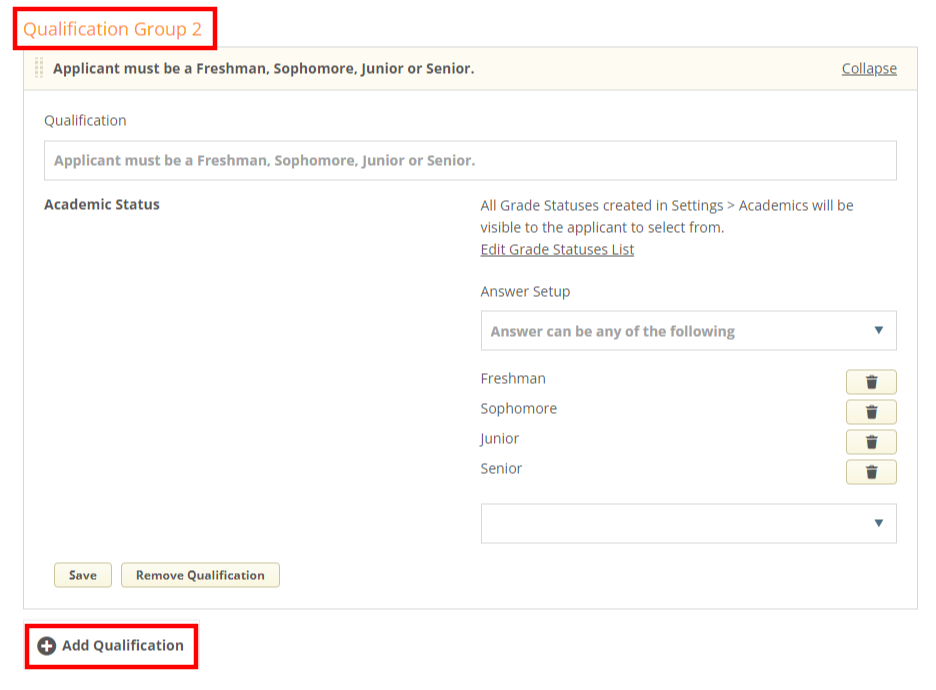Click the plus icon for Add Qualification
The image size is (936, 690).
[x=47, y=646]
